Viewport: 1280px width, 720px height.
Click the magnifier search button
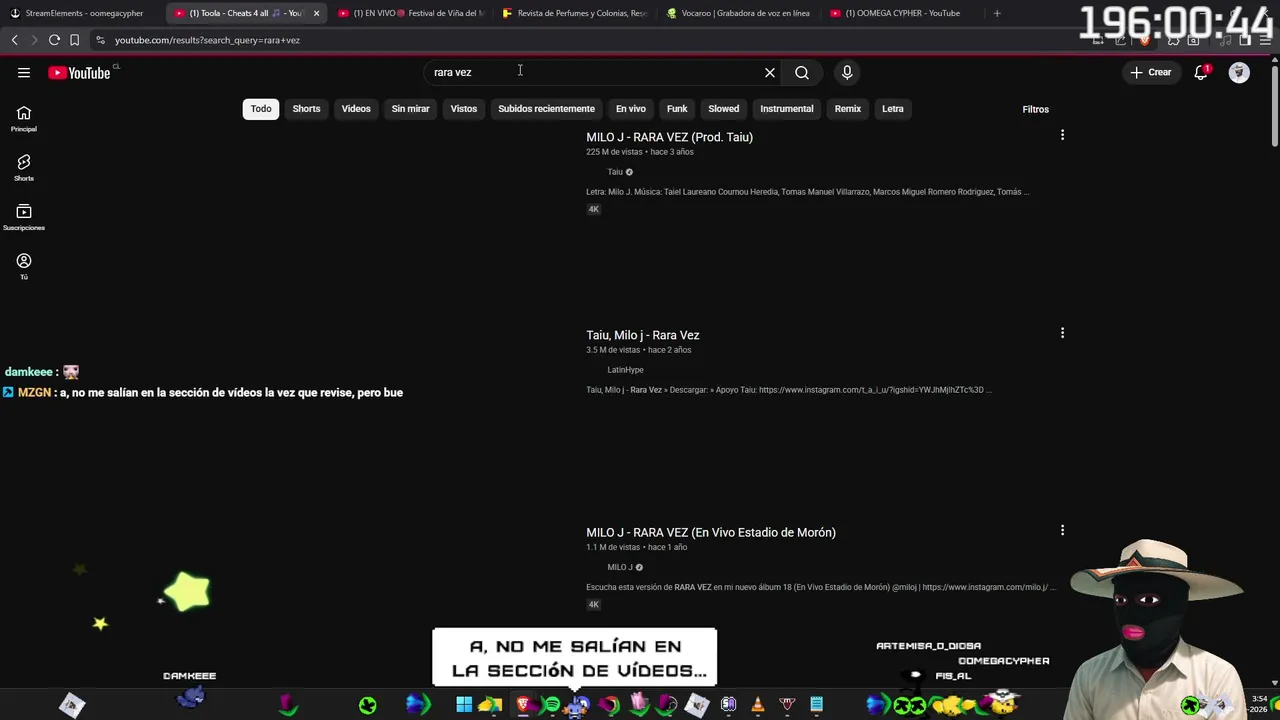[802, 72]
